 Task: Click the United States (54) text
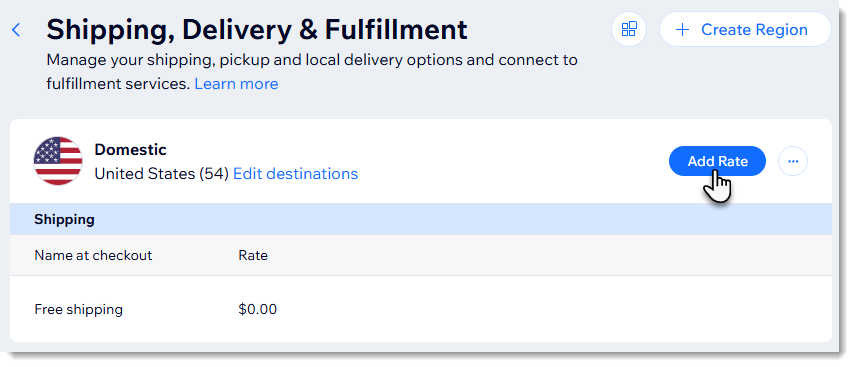tap(161, 174)
